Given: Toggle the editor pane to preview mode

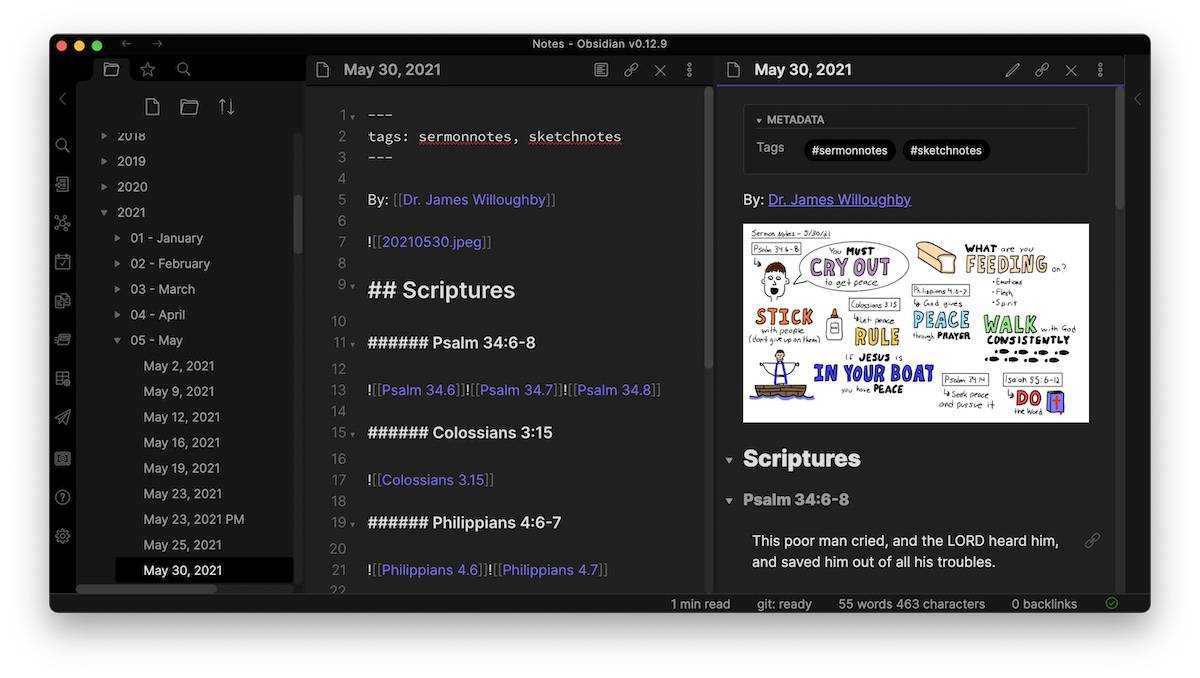Looking at the screenshot, I should pos(601,70).
